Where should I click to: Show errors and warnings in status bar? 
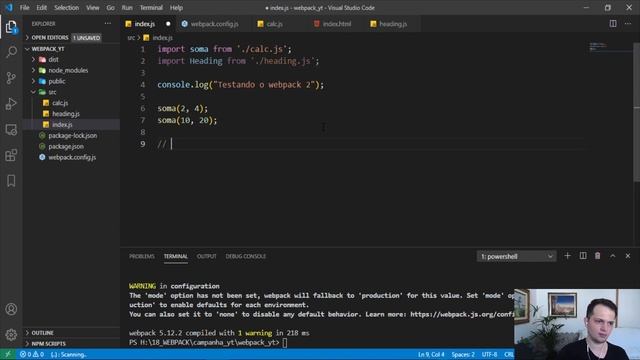point(32,354)
